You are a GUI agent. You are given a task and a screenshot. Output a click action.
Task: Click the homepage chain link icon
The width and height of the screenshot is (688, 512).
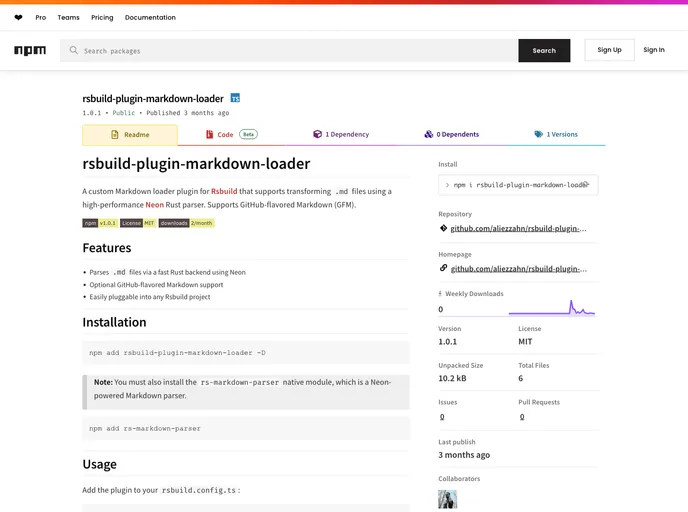coord(443,268)
